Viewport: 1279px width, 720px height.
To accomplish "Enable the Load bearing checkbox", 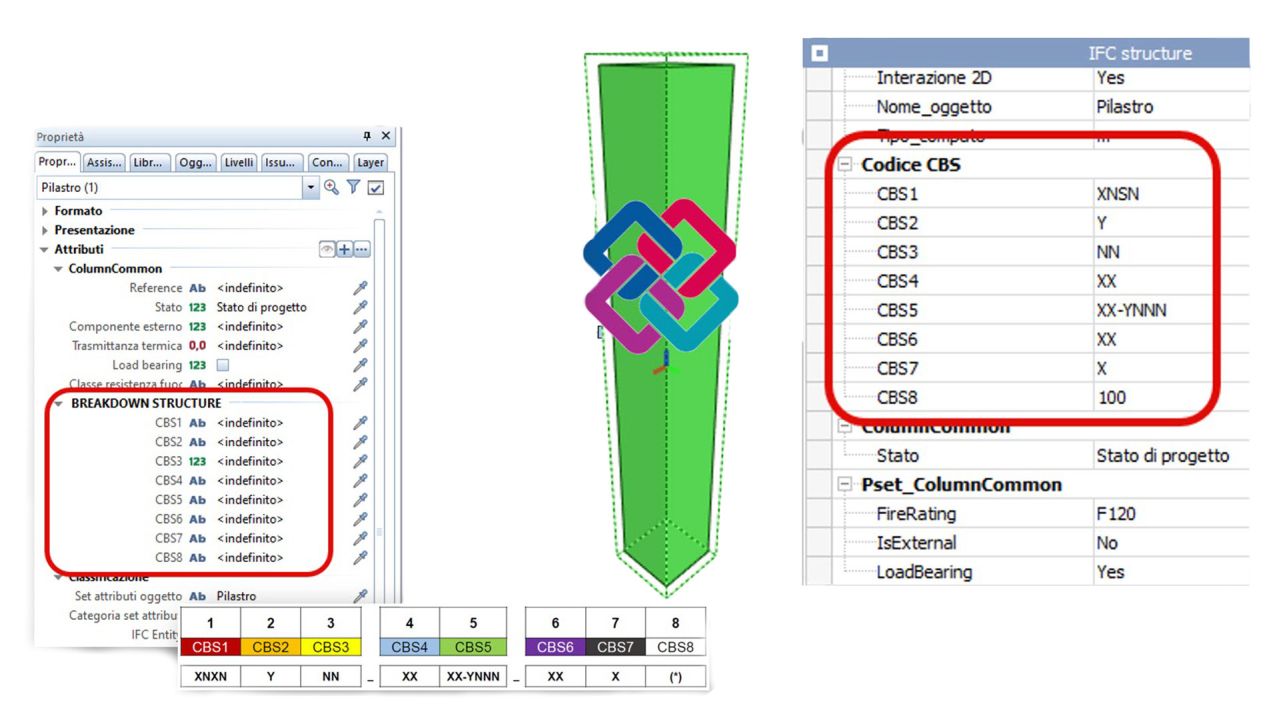I will [223, 365].
